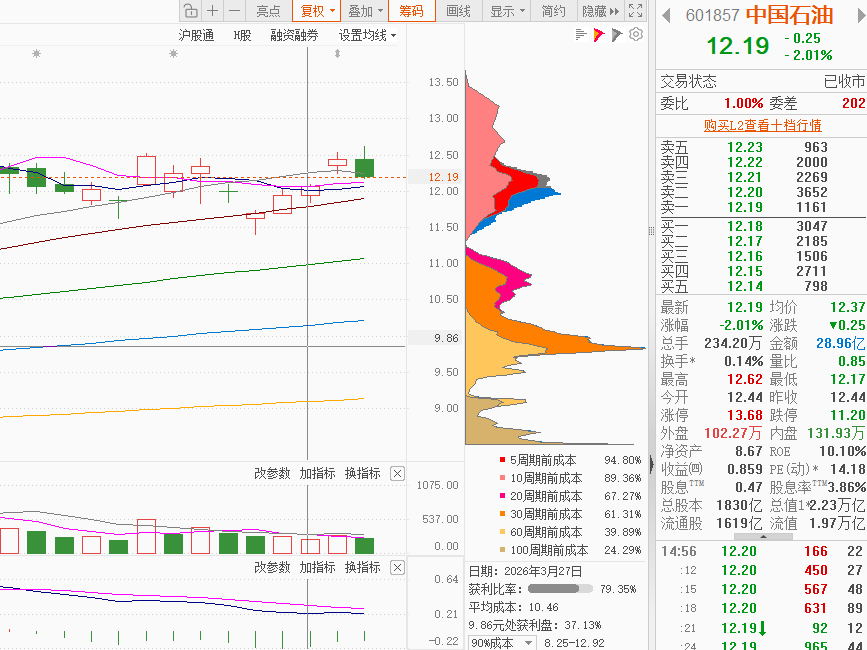Viewport: 867px width, 650px height.
Task: Click 买一 price 12.18
Action: coord(744,226)
